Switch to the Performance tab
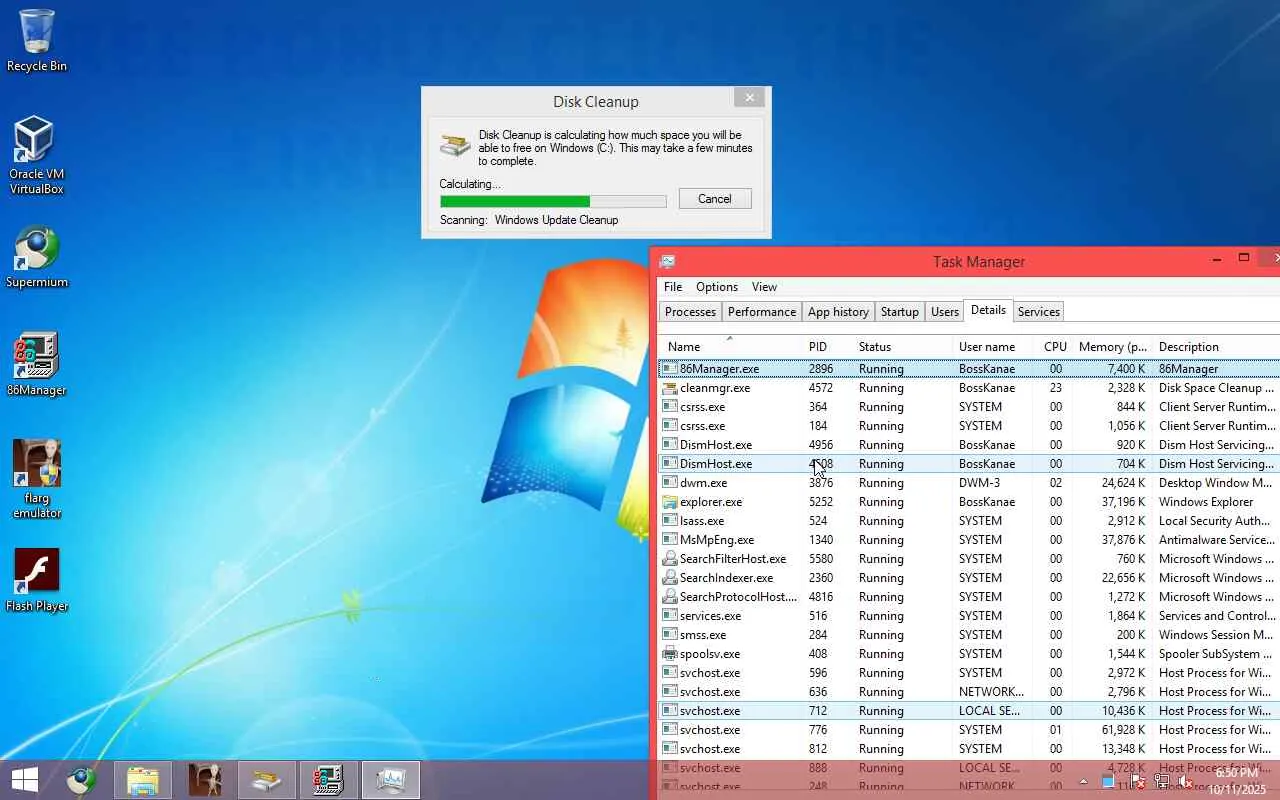The image size is (1280, 800). point(762,312)
